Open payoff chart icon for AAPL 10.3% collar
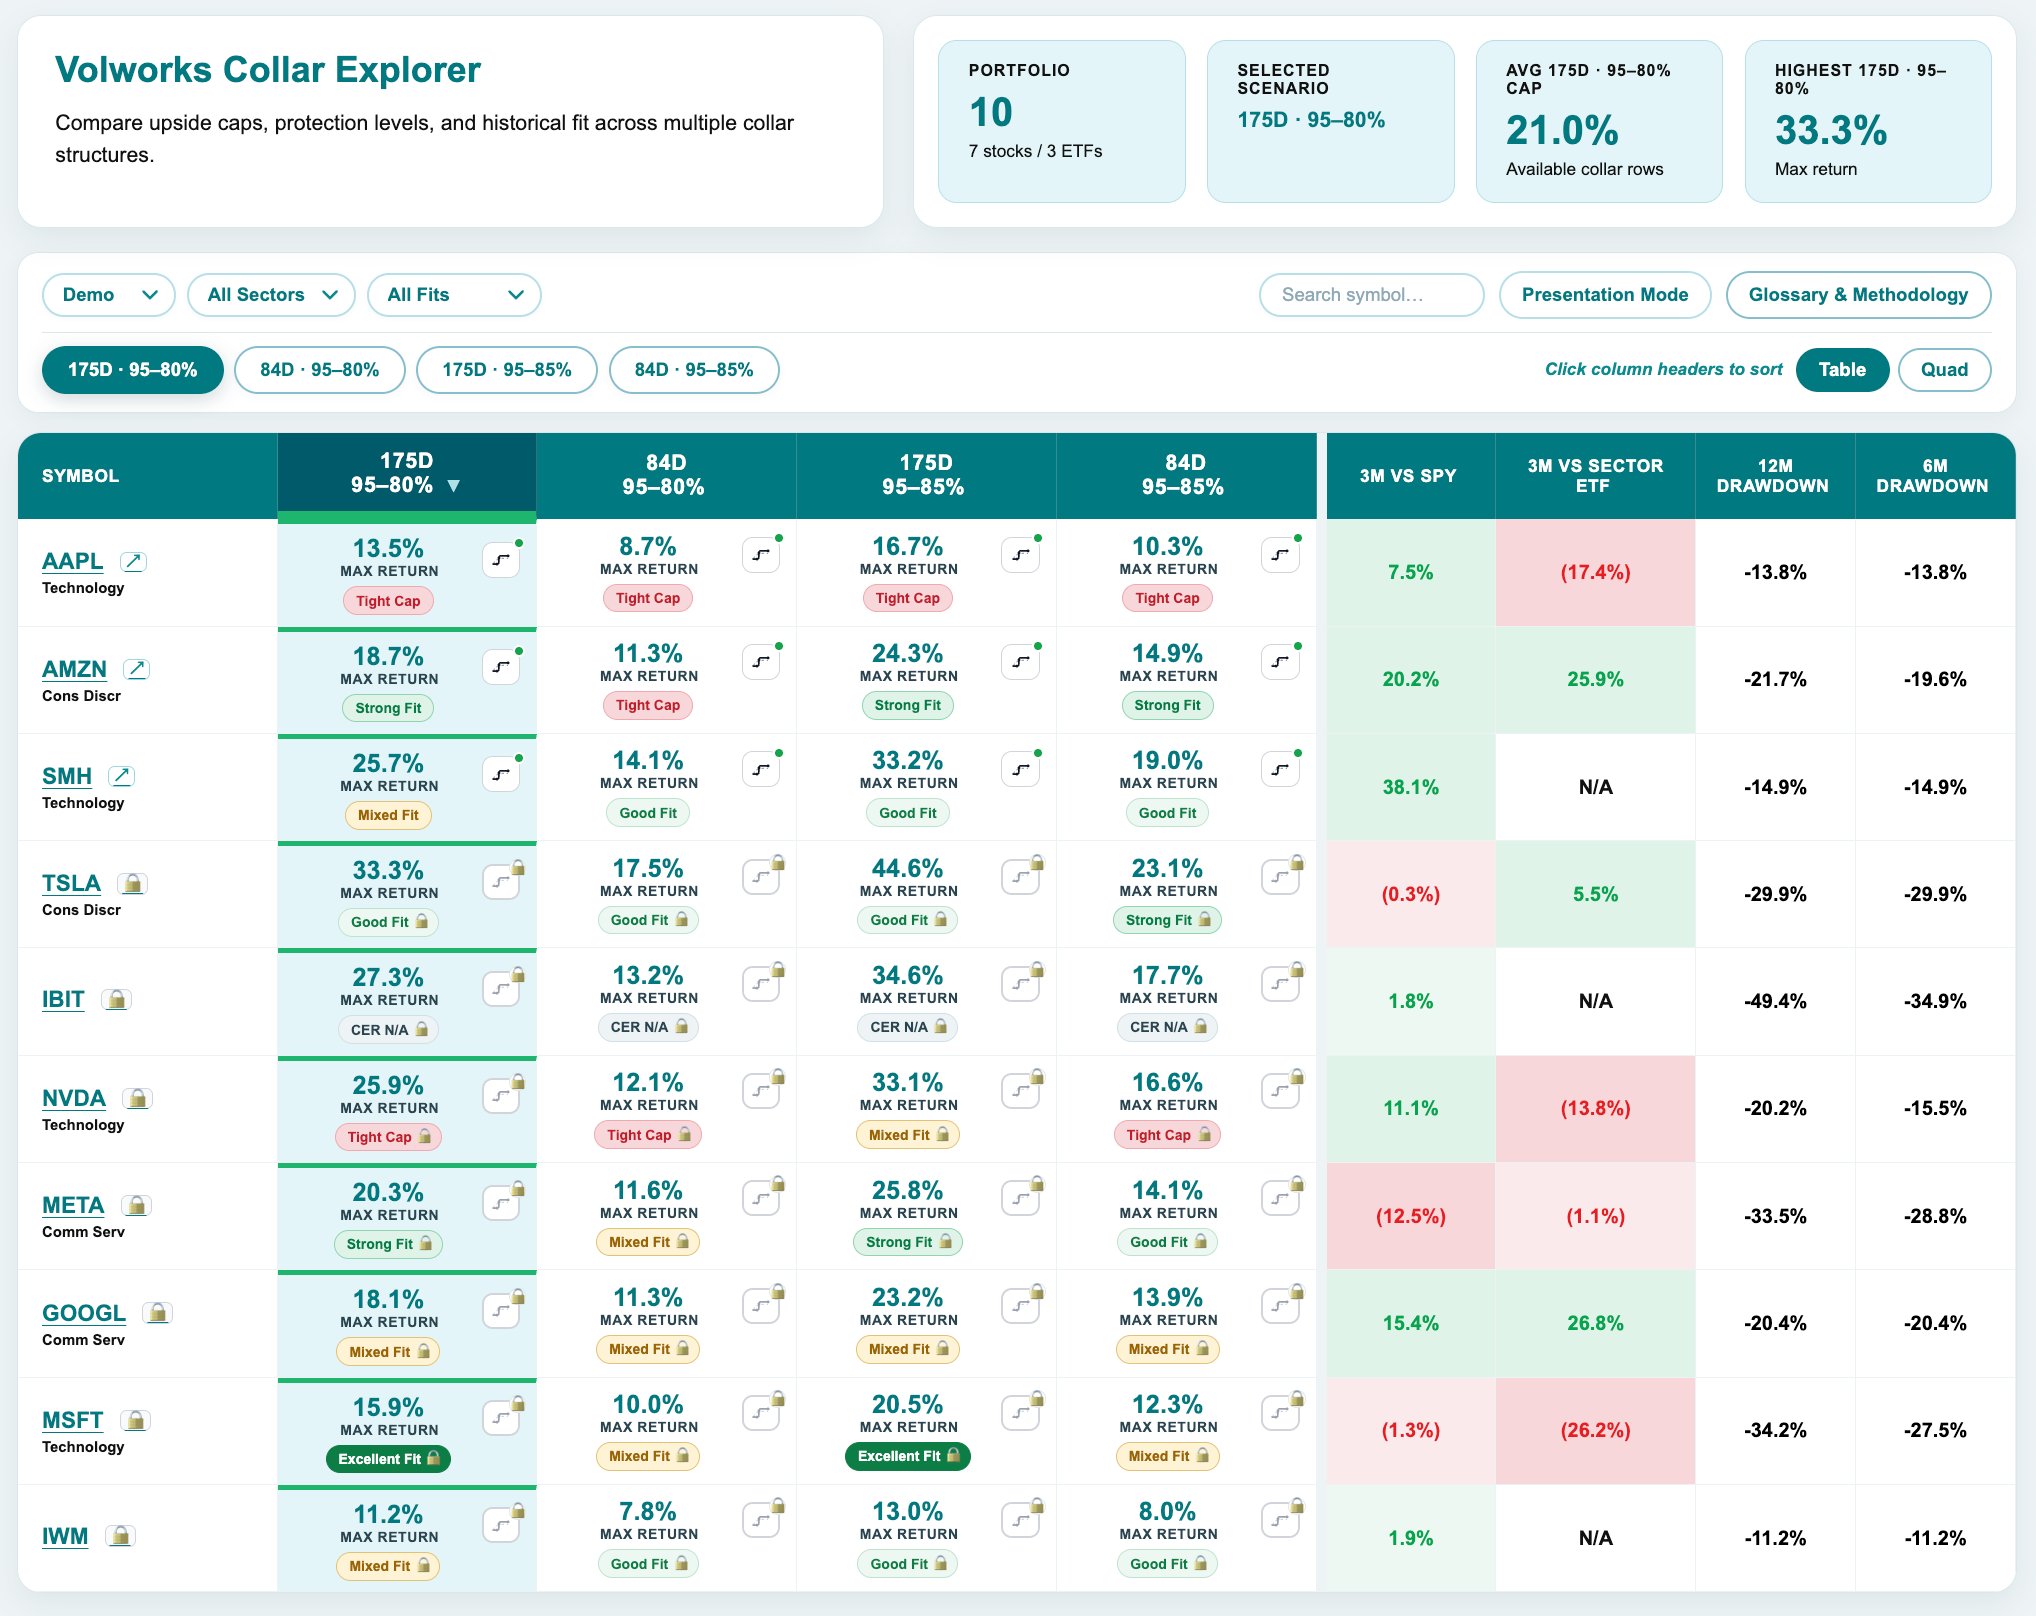This screenshot has height=1616, width=2036. [1280, 554]
